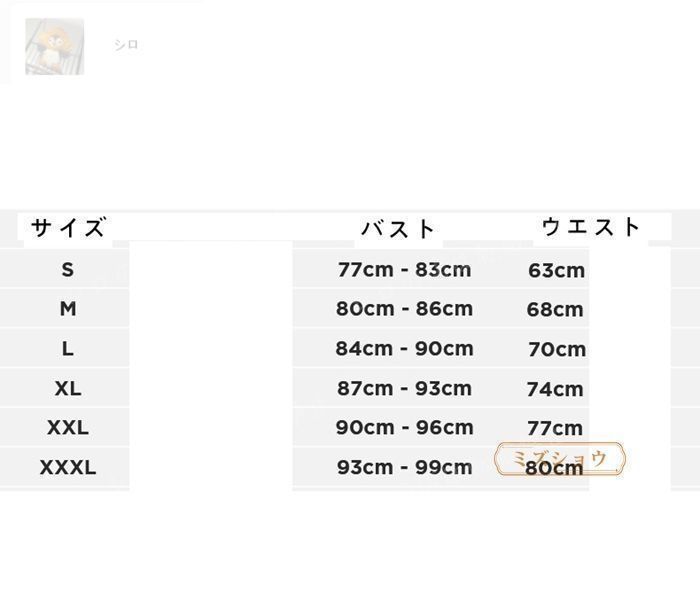700x601 pixels.
Task: Select the XL size row label
Action: point(68,388)
